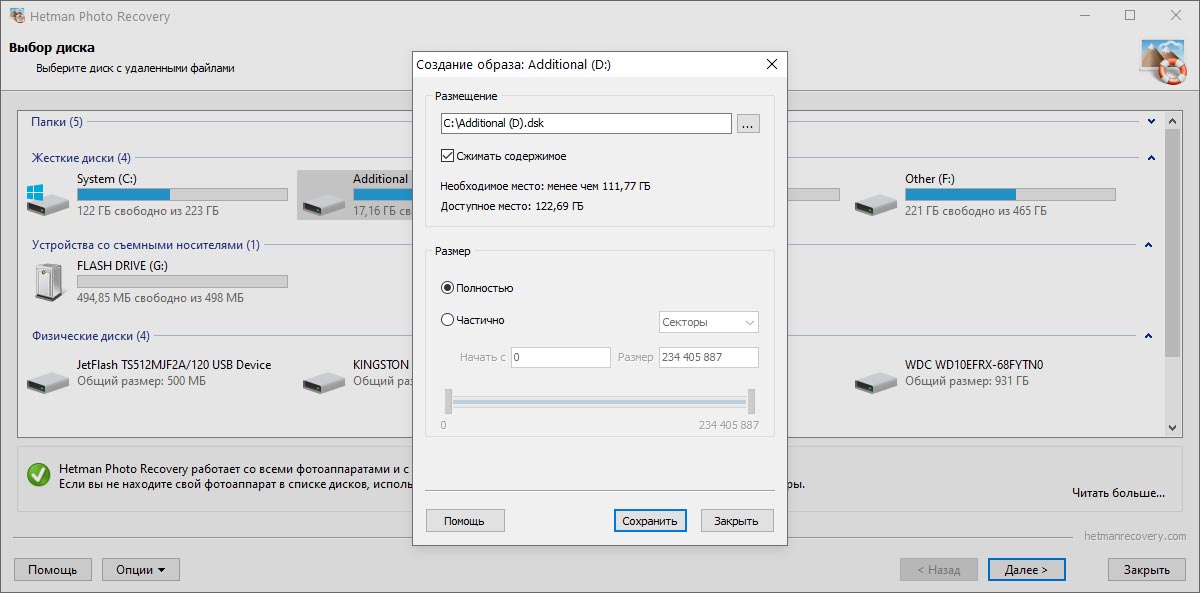Click the Начать с input field

(x=561, y=357)
